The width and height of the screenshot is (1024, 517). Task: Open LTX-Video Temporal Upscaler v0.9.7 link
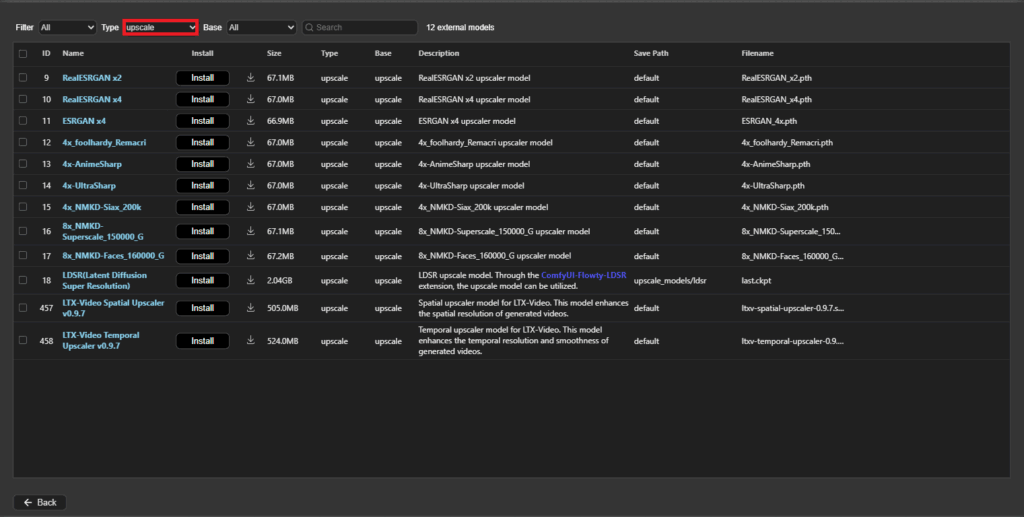point(101,340)
